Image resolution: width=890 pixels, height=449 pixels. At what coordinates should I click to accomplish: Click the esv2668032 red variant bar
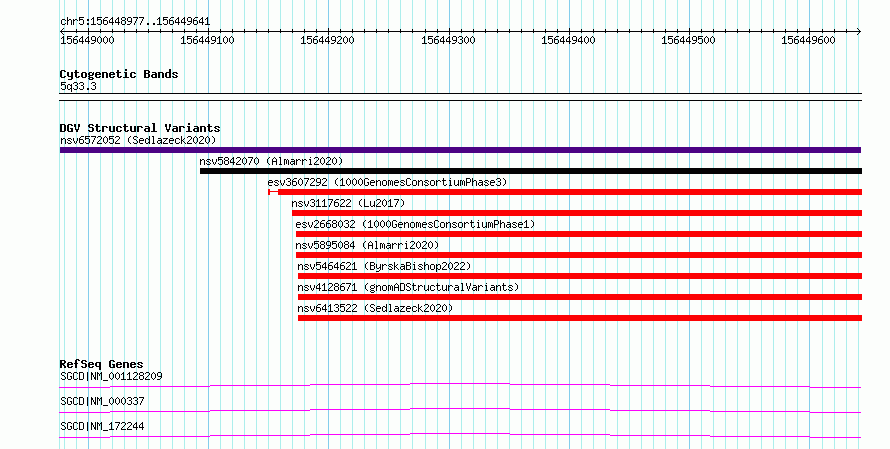(x=579, y=234)
